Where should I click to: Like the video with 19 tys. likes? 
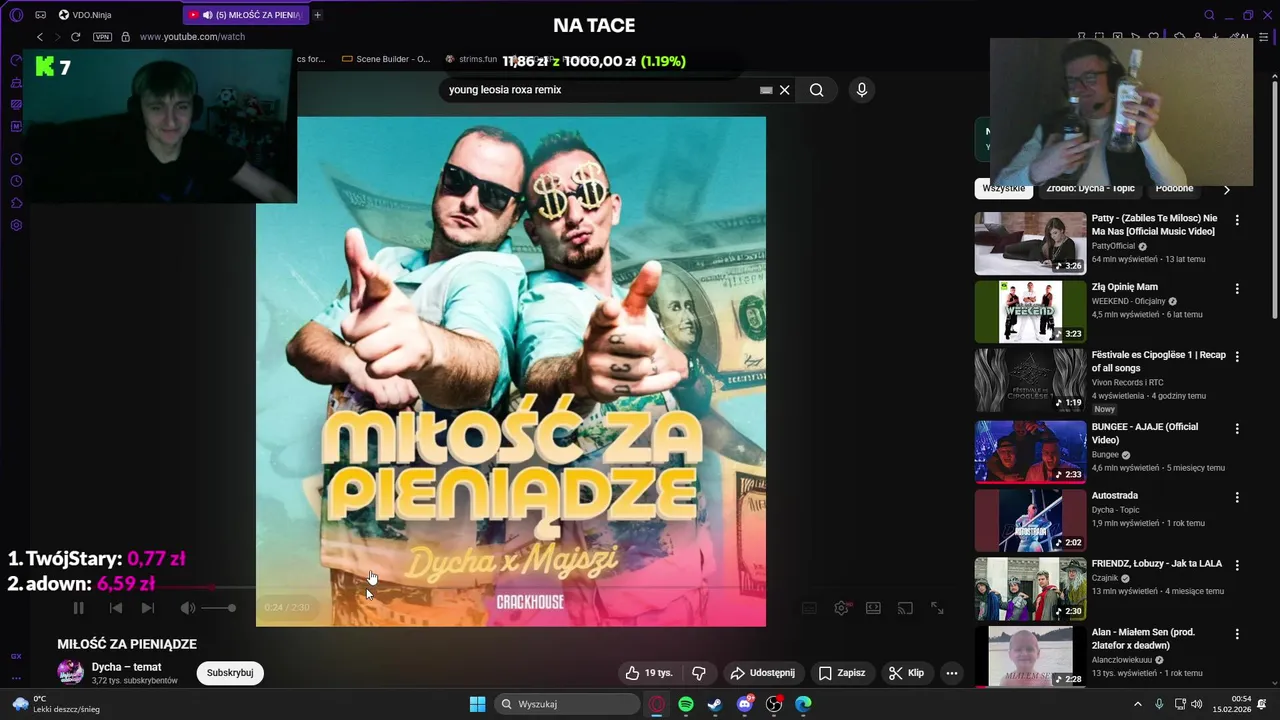(x=649, y=673)
